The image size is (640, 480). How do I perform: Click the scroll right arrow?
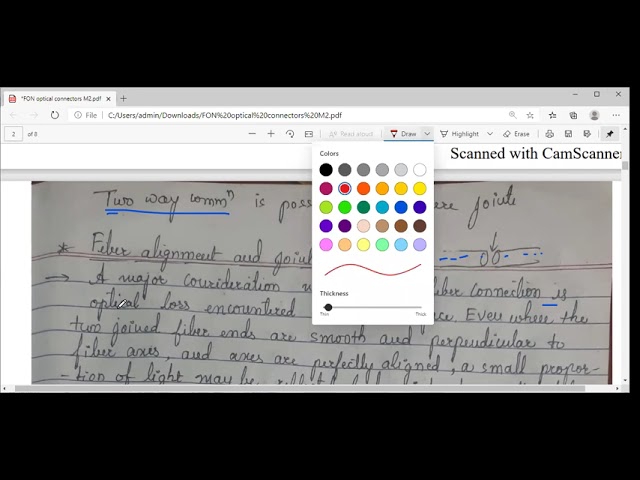(x=617, y=388)
